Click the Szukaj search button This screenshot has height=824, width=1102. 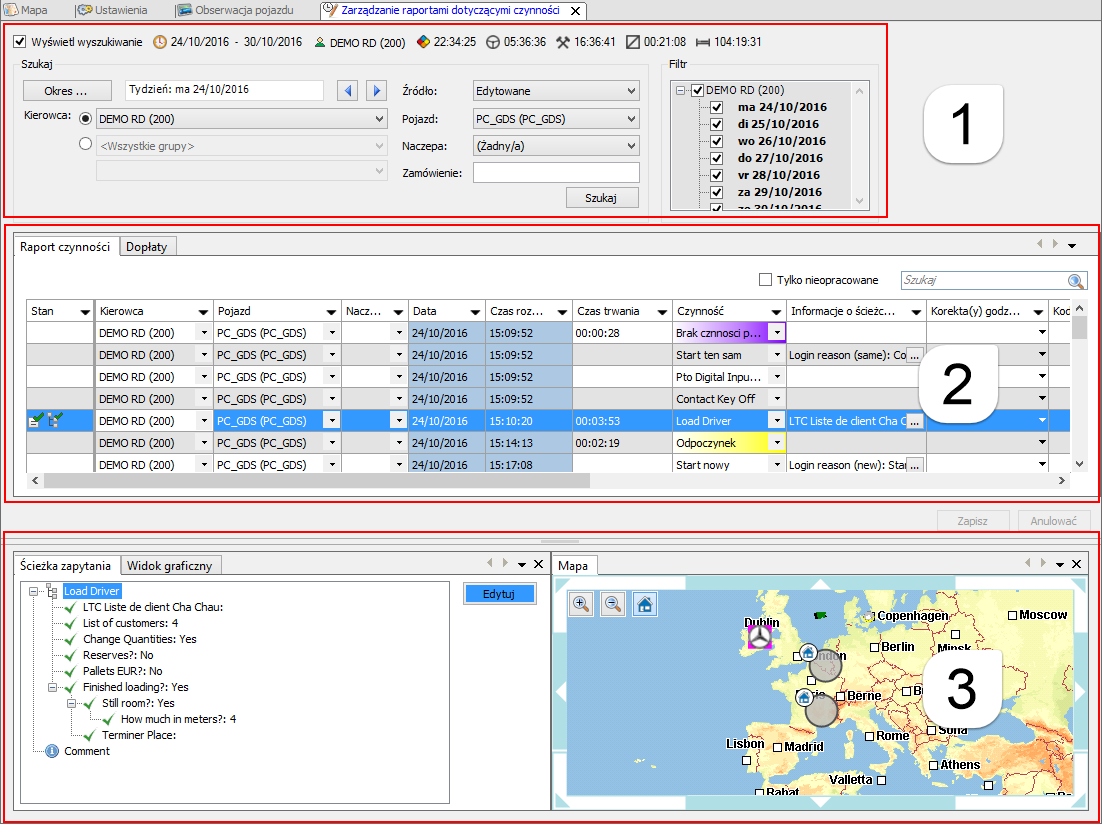coord(601,197)
